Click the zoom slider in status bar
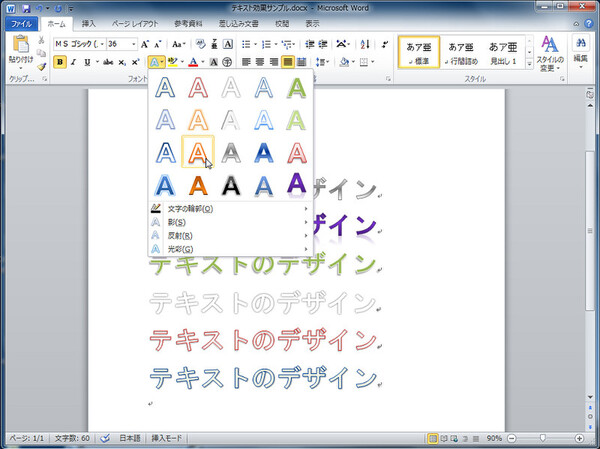The image size is (600, 449). (x=543, y=439)
